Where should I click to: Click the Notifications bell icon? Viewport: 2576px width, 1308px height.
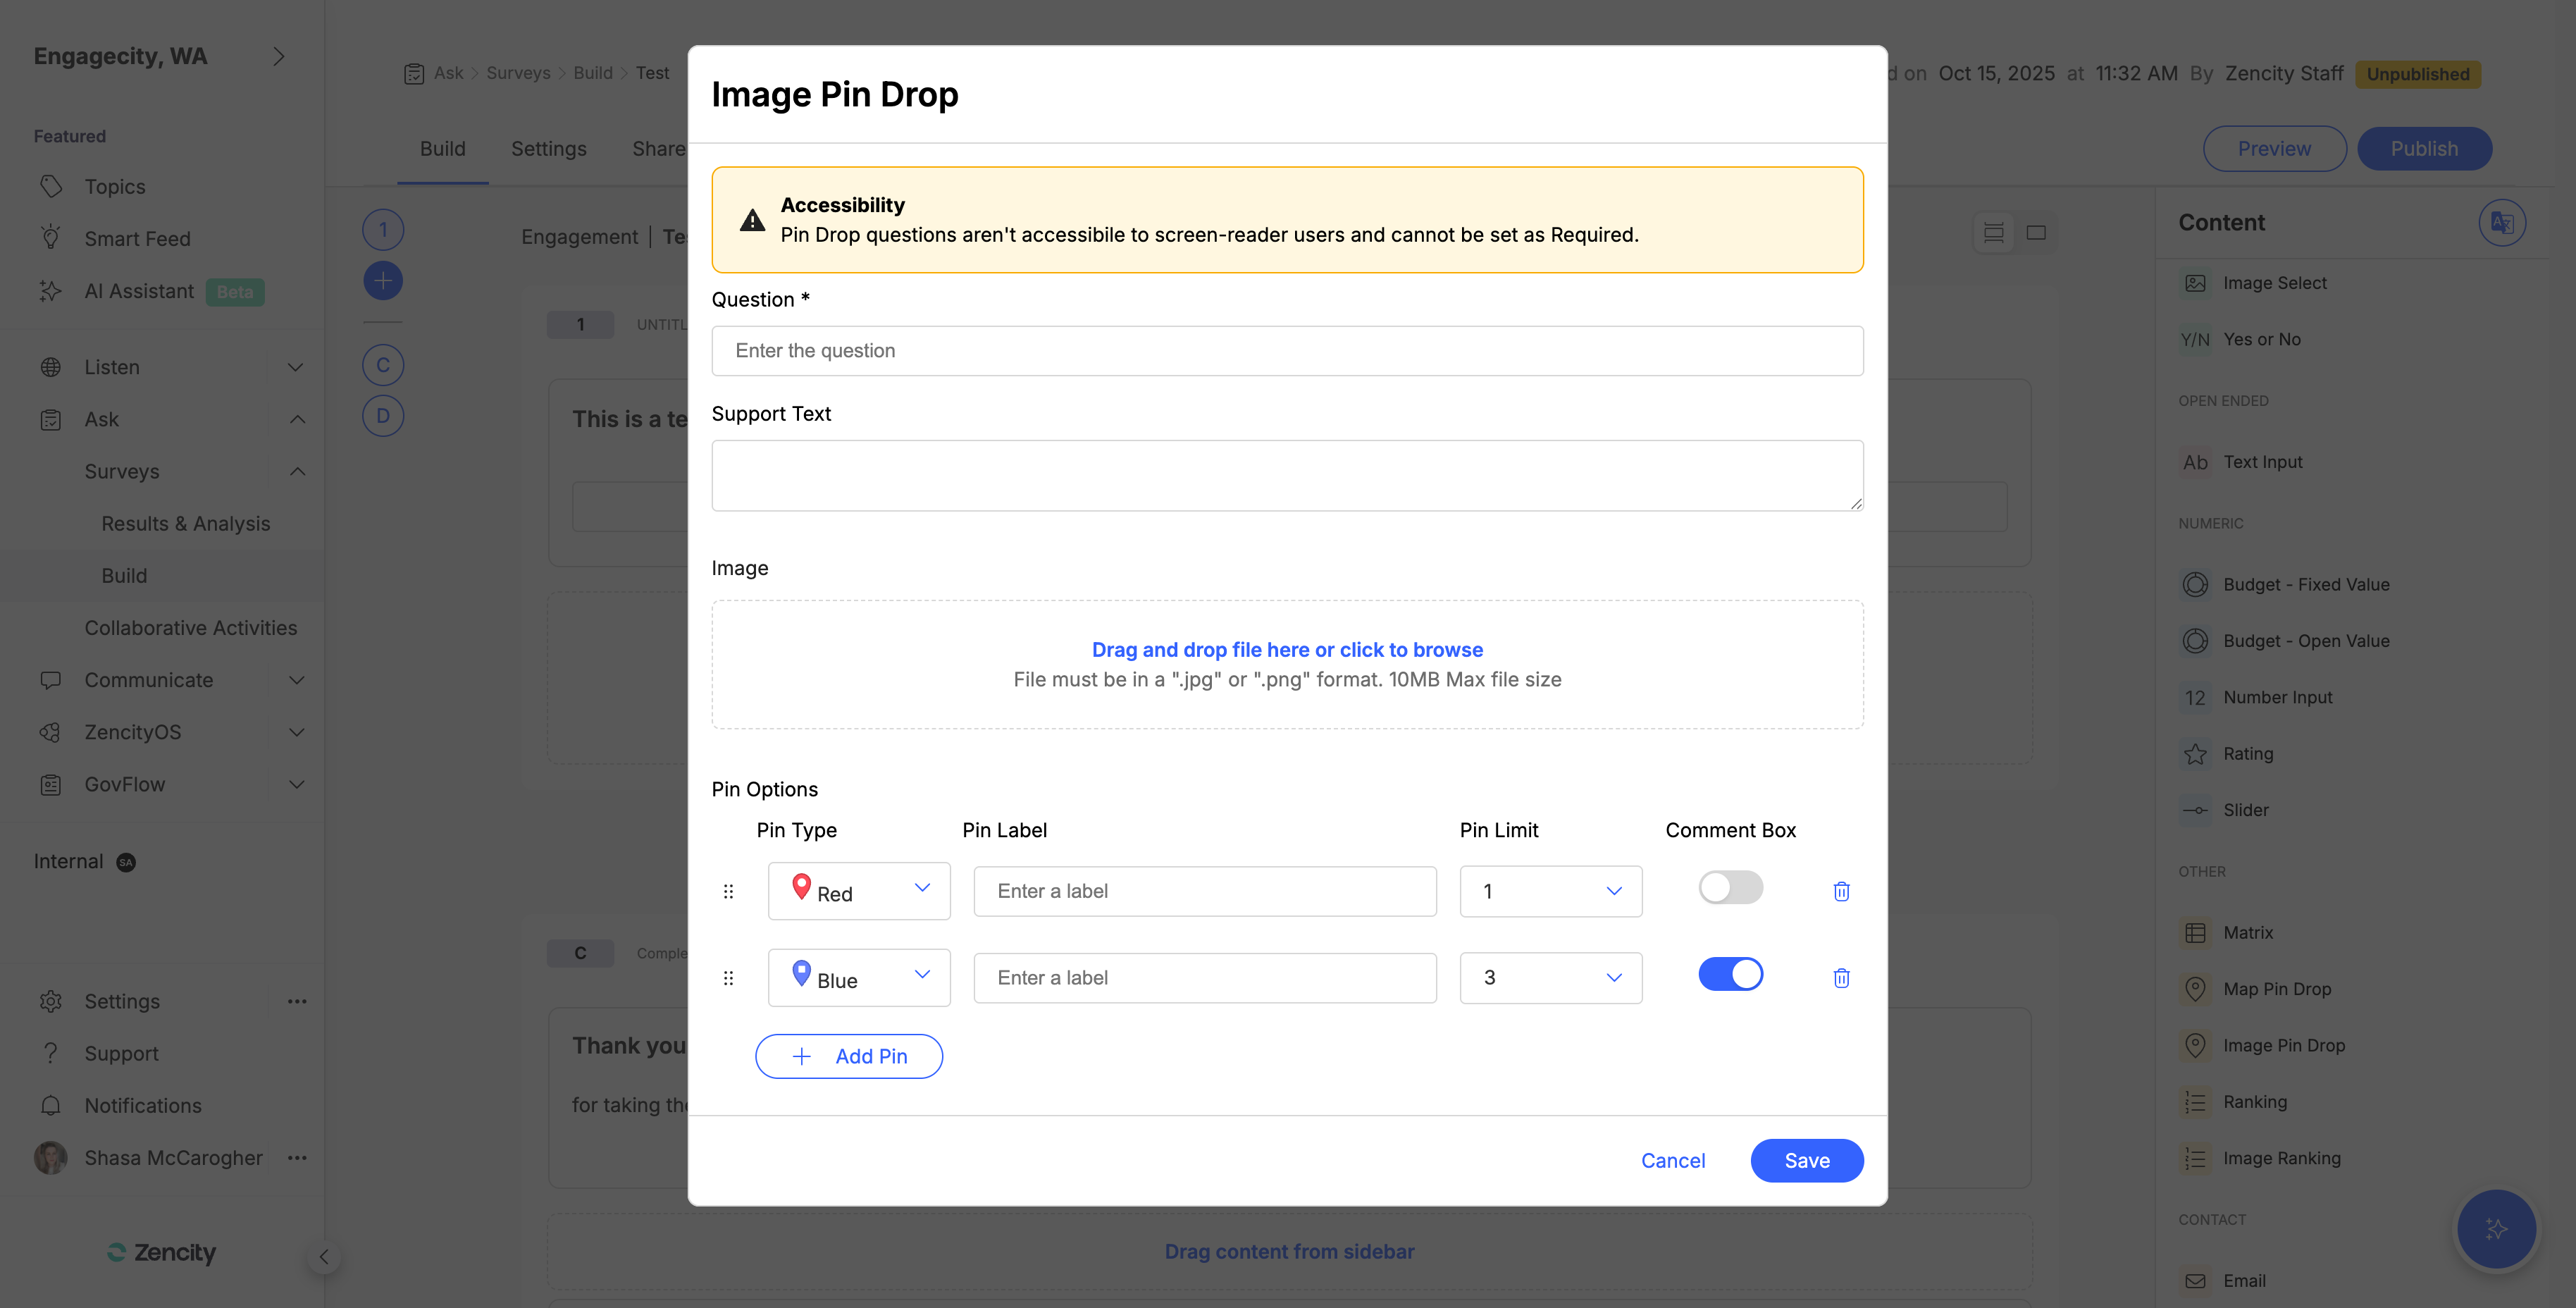pos(51,1105)
